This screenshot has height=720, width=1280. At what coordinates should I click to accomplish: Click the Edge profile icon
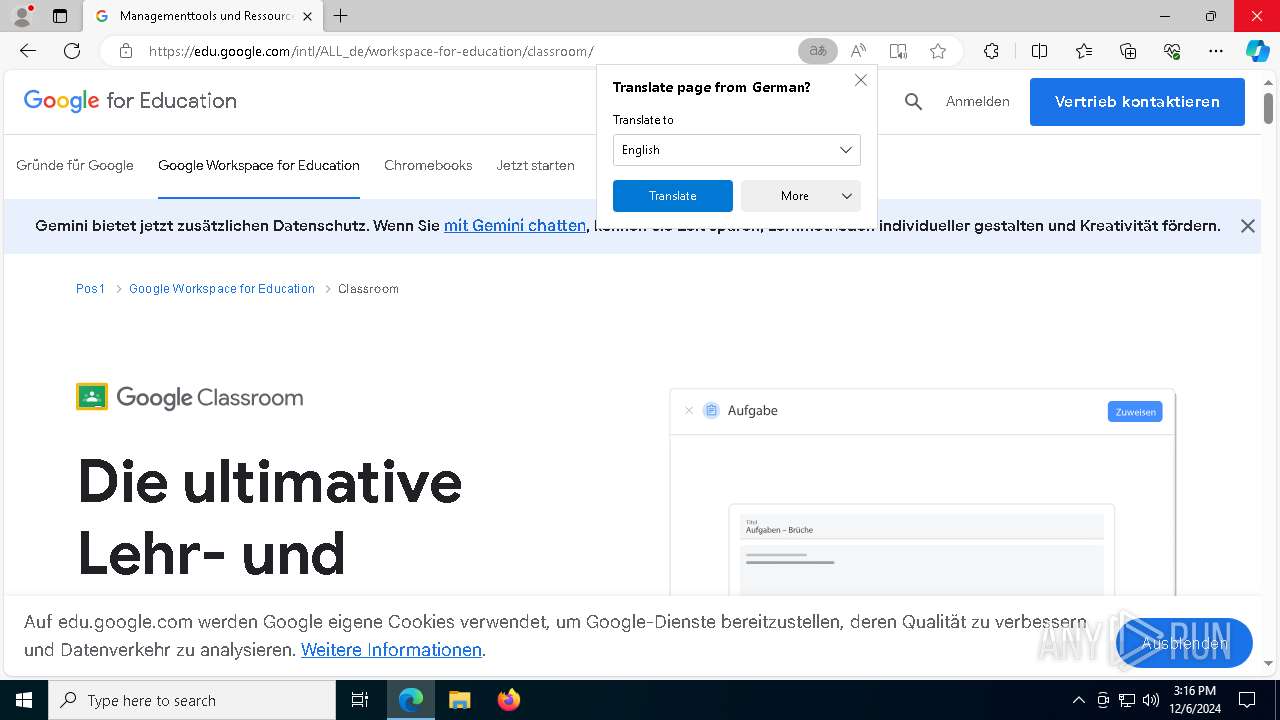(x=21, y=16)
